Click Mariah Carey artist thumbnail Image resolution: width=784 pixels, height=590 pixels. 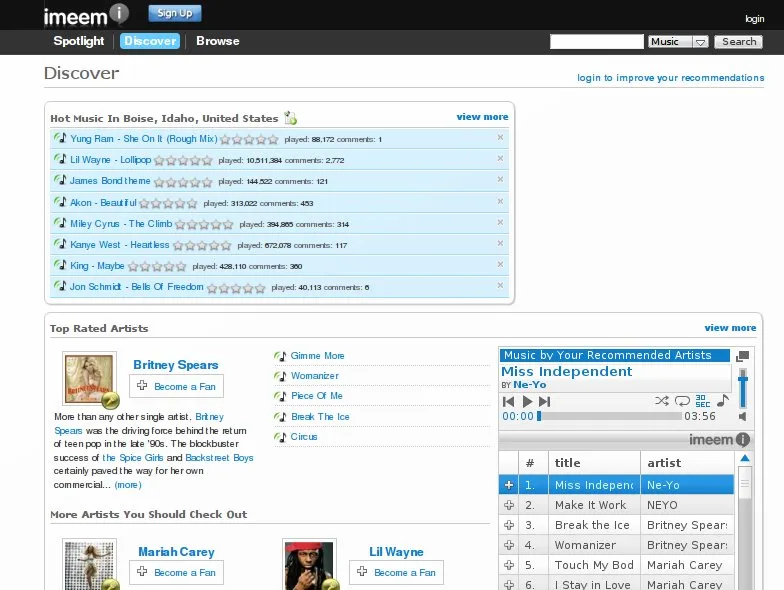coord(90,564)
